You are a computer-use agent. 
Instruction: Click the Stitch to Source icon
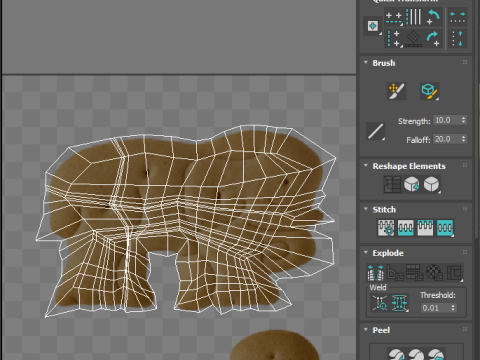(x=425, y=228)
